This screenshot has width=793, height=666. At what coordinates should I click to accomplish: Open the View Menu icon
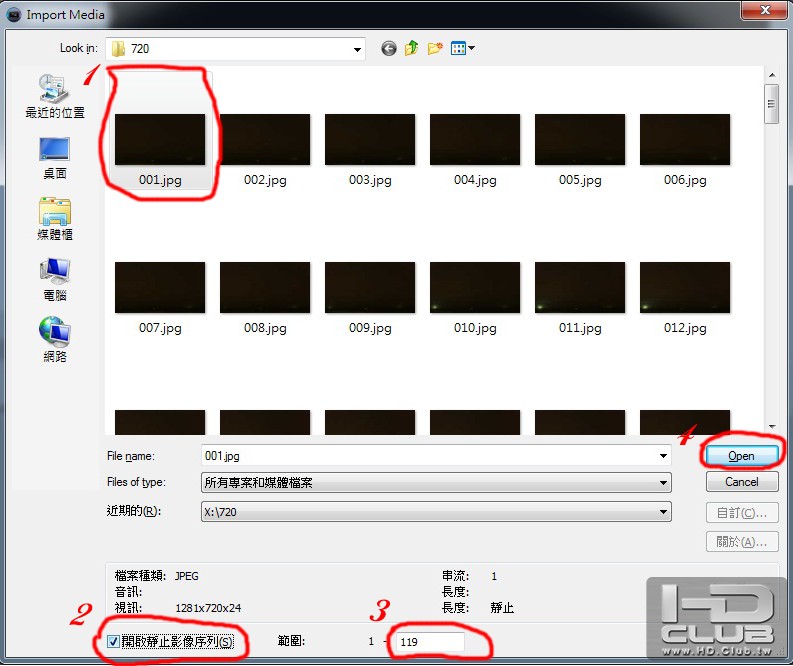coord(463,49)
